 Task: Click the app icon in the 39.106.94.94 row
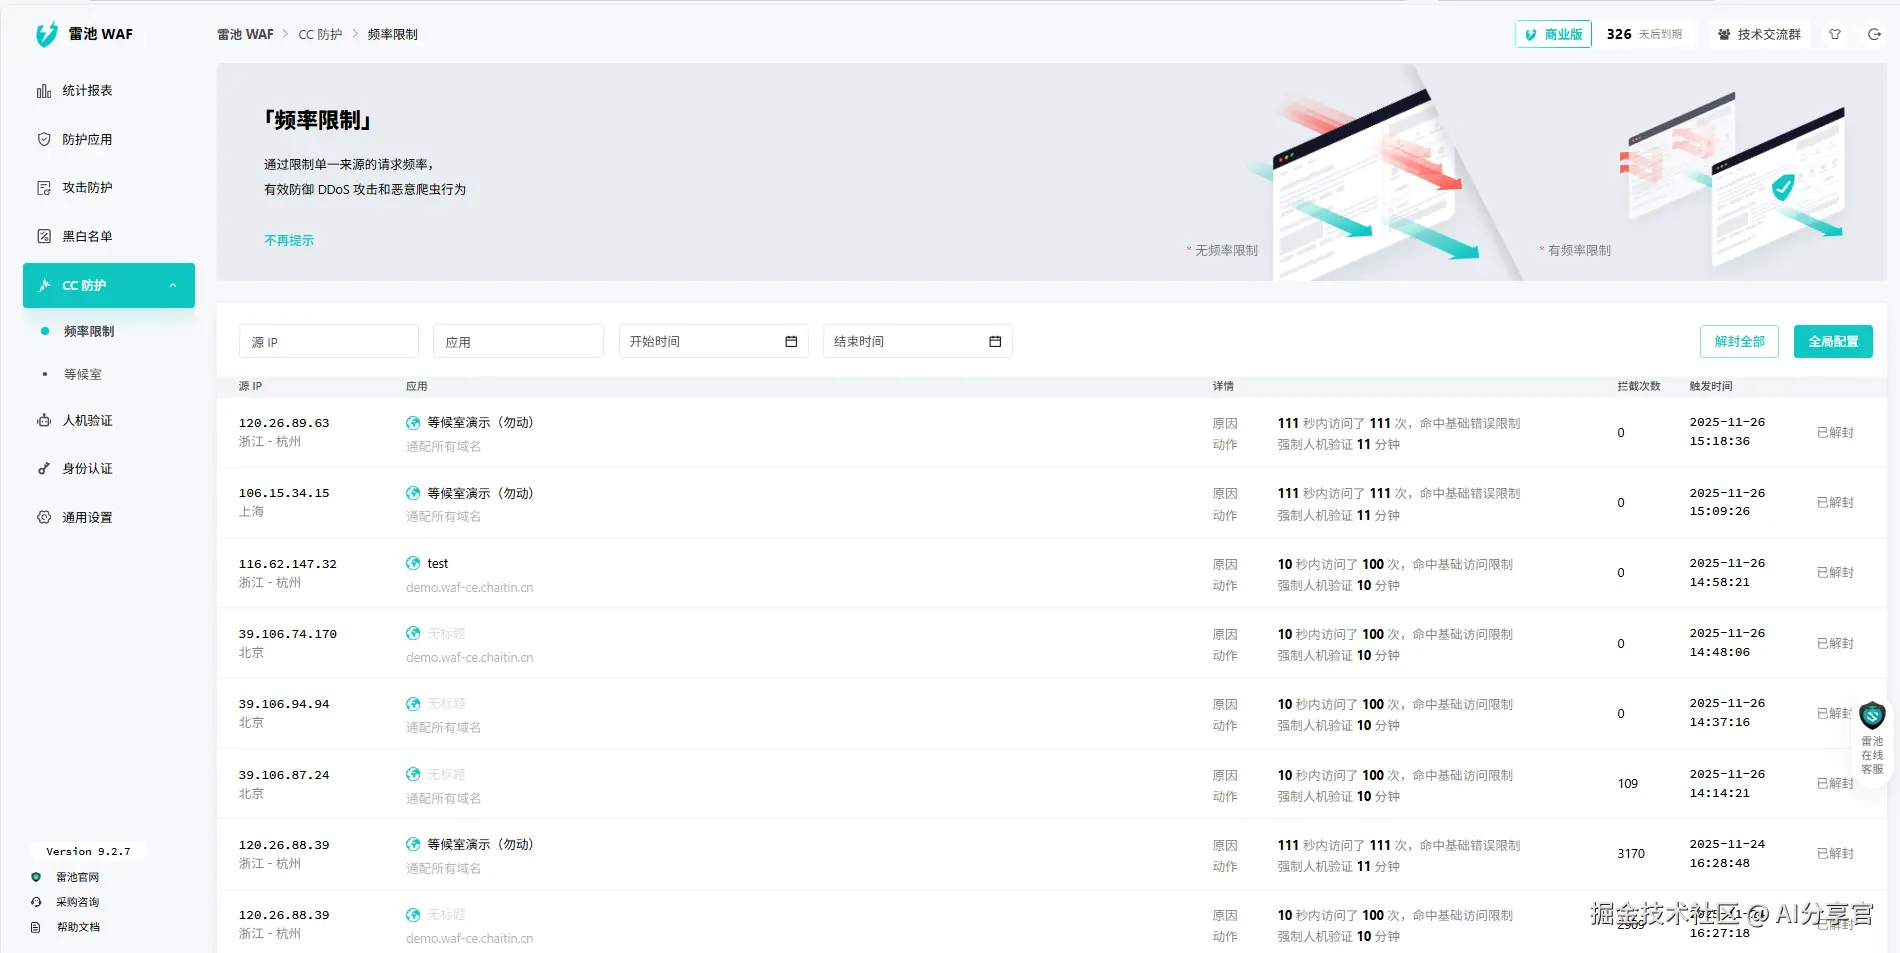point(413,704)
